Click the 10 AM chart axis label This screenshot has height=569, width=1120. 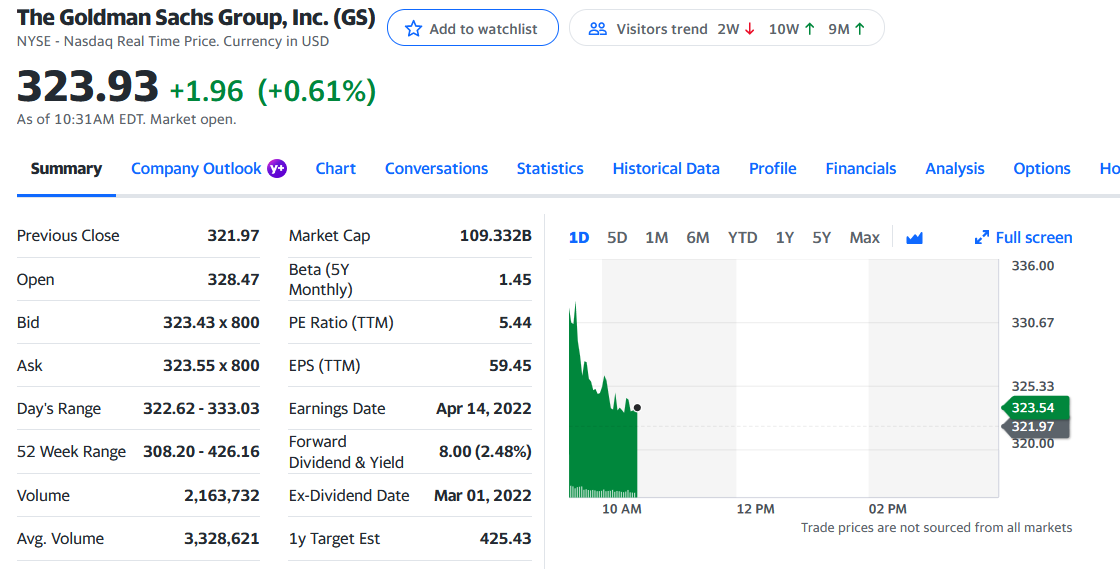pyautogui.click(x=621, y=509)
